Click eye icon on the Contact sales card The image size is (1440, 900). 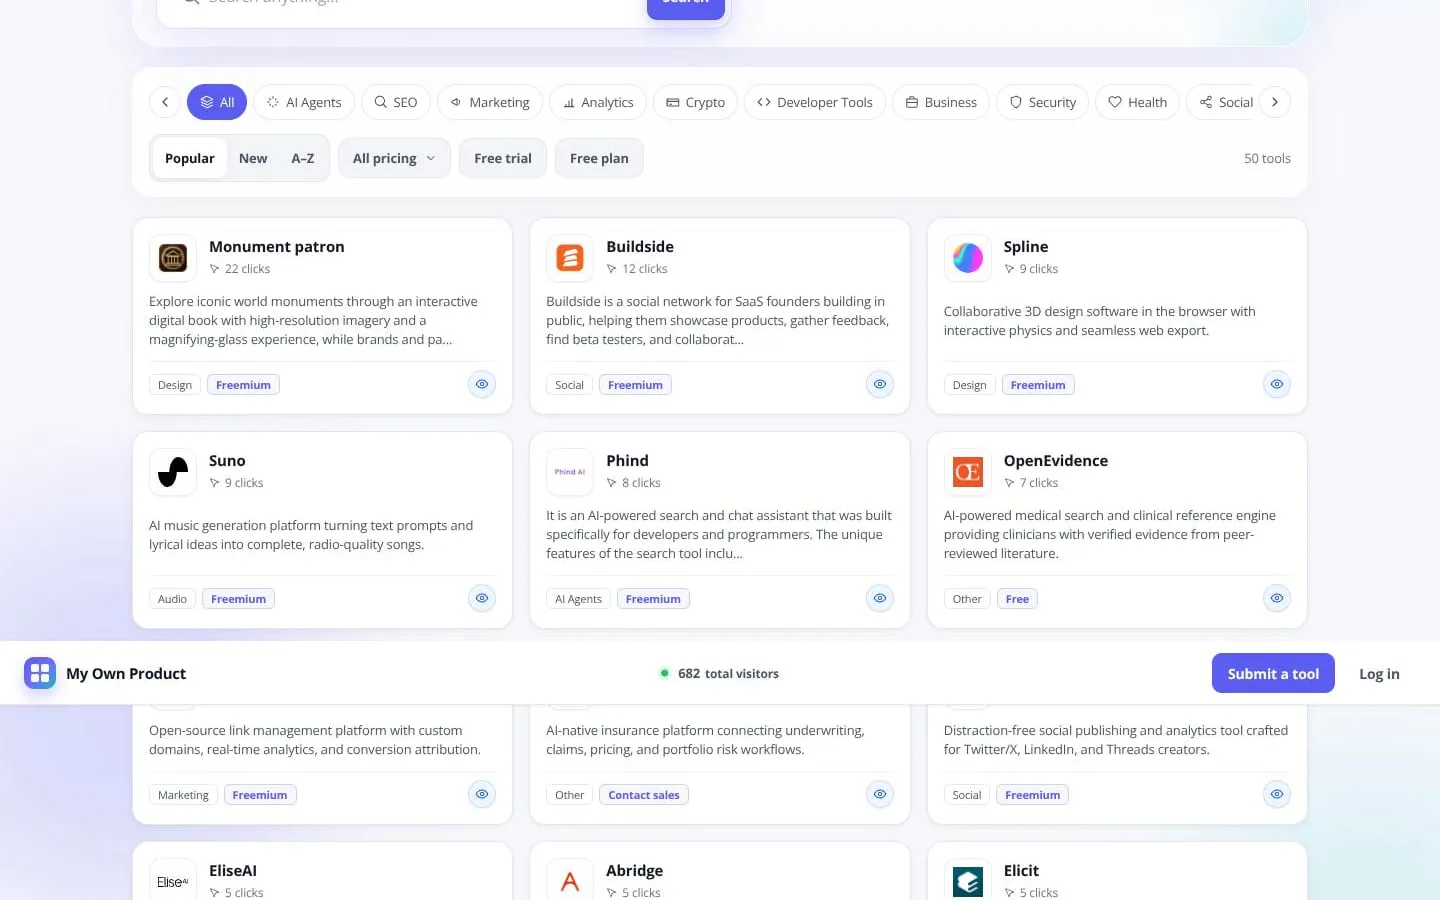pos(880,794)
